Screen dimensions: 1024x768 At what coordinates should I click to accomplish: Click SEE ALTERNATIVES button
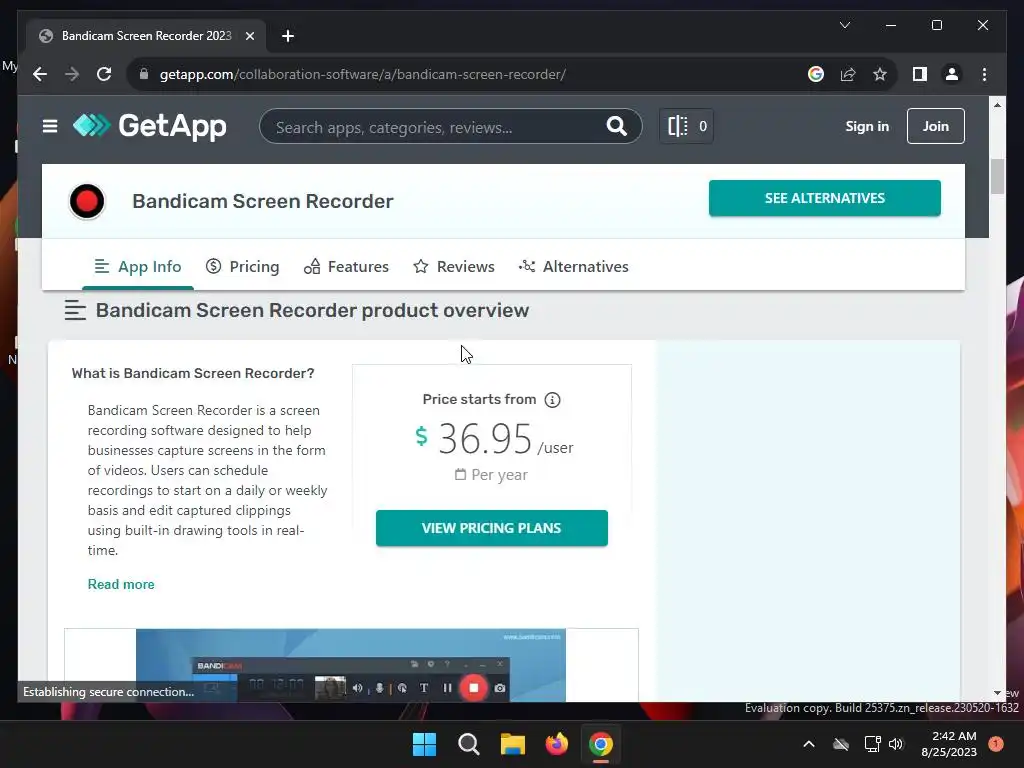pyautogui.click(x=825, y=198)
